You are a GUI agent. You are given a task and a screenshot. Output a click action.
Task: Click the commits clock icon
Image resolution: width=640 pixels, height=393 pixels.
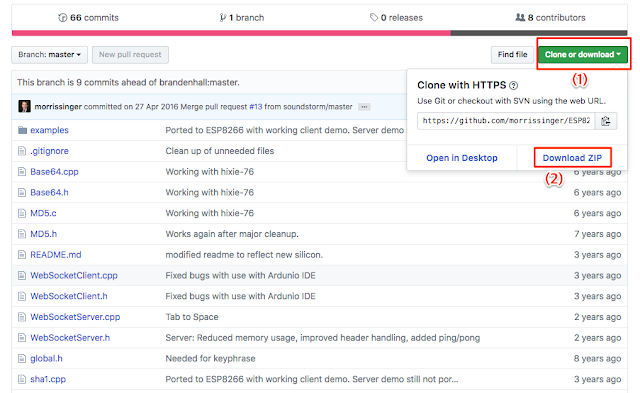click(62, 18)
